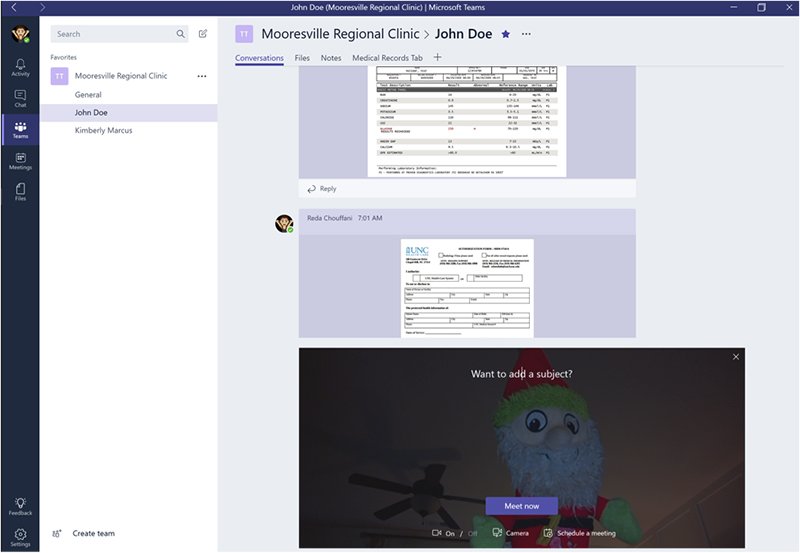The image size is (800, 553).
Task: Click the Create team link
Action: coord(93,534)
